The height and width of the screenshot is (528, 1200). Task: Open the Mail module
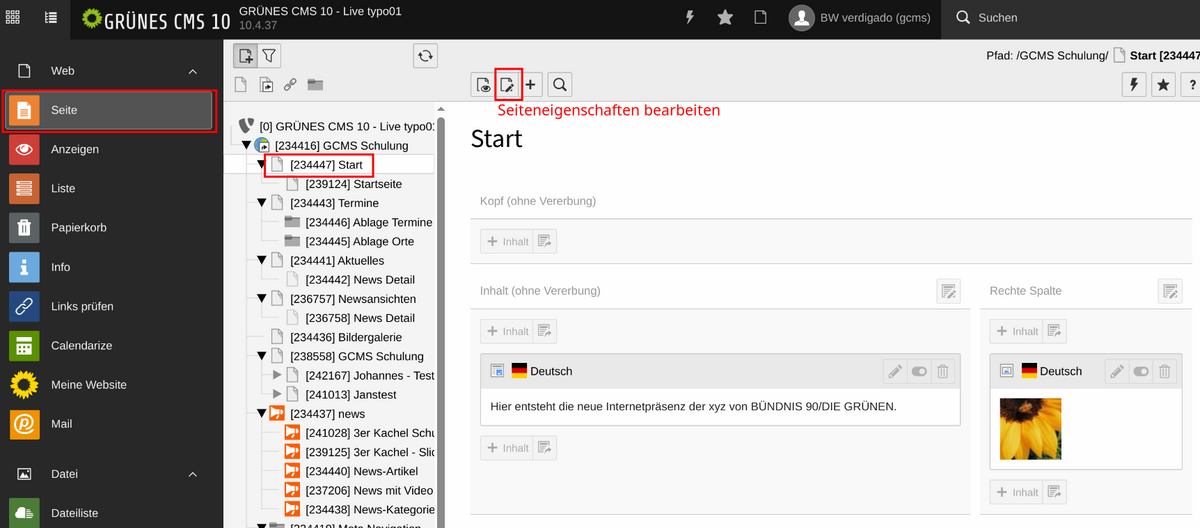110,423
